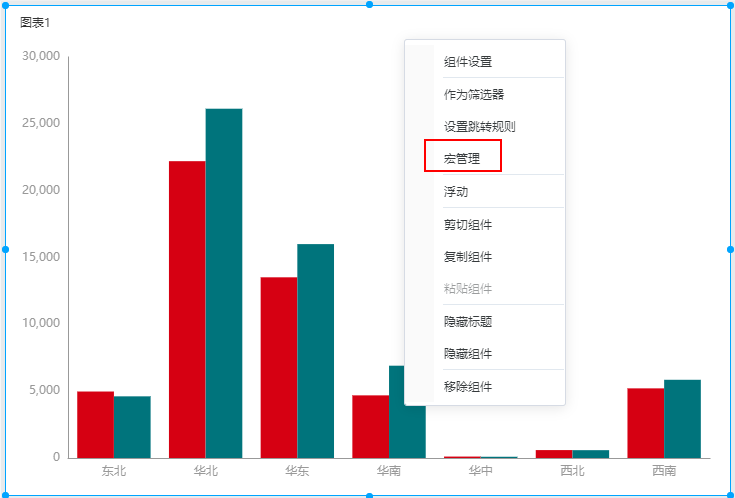Click the top-center resize handle
This screenshot has height=498, width=735.
pyautogui.click(x=369, y=5)
